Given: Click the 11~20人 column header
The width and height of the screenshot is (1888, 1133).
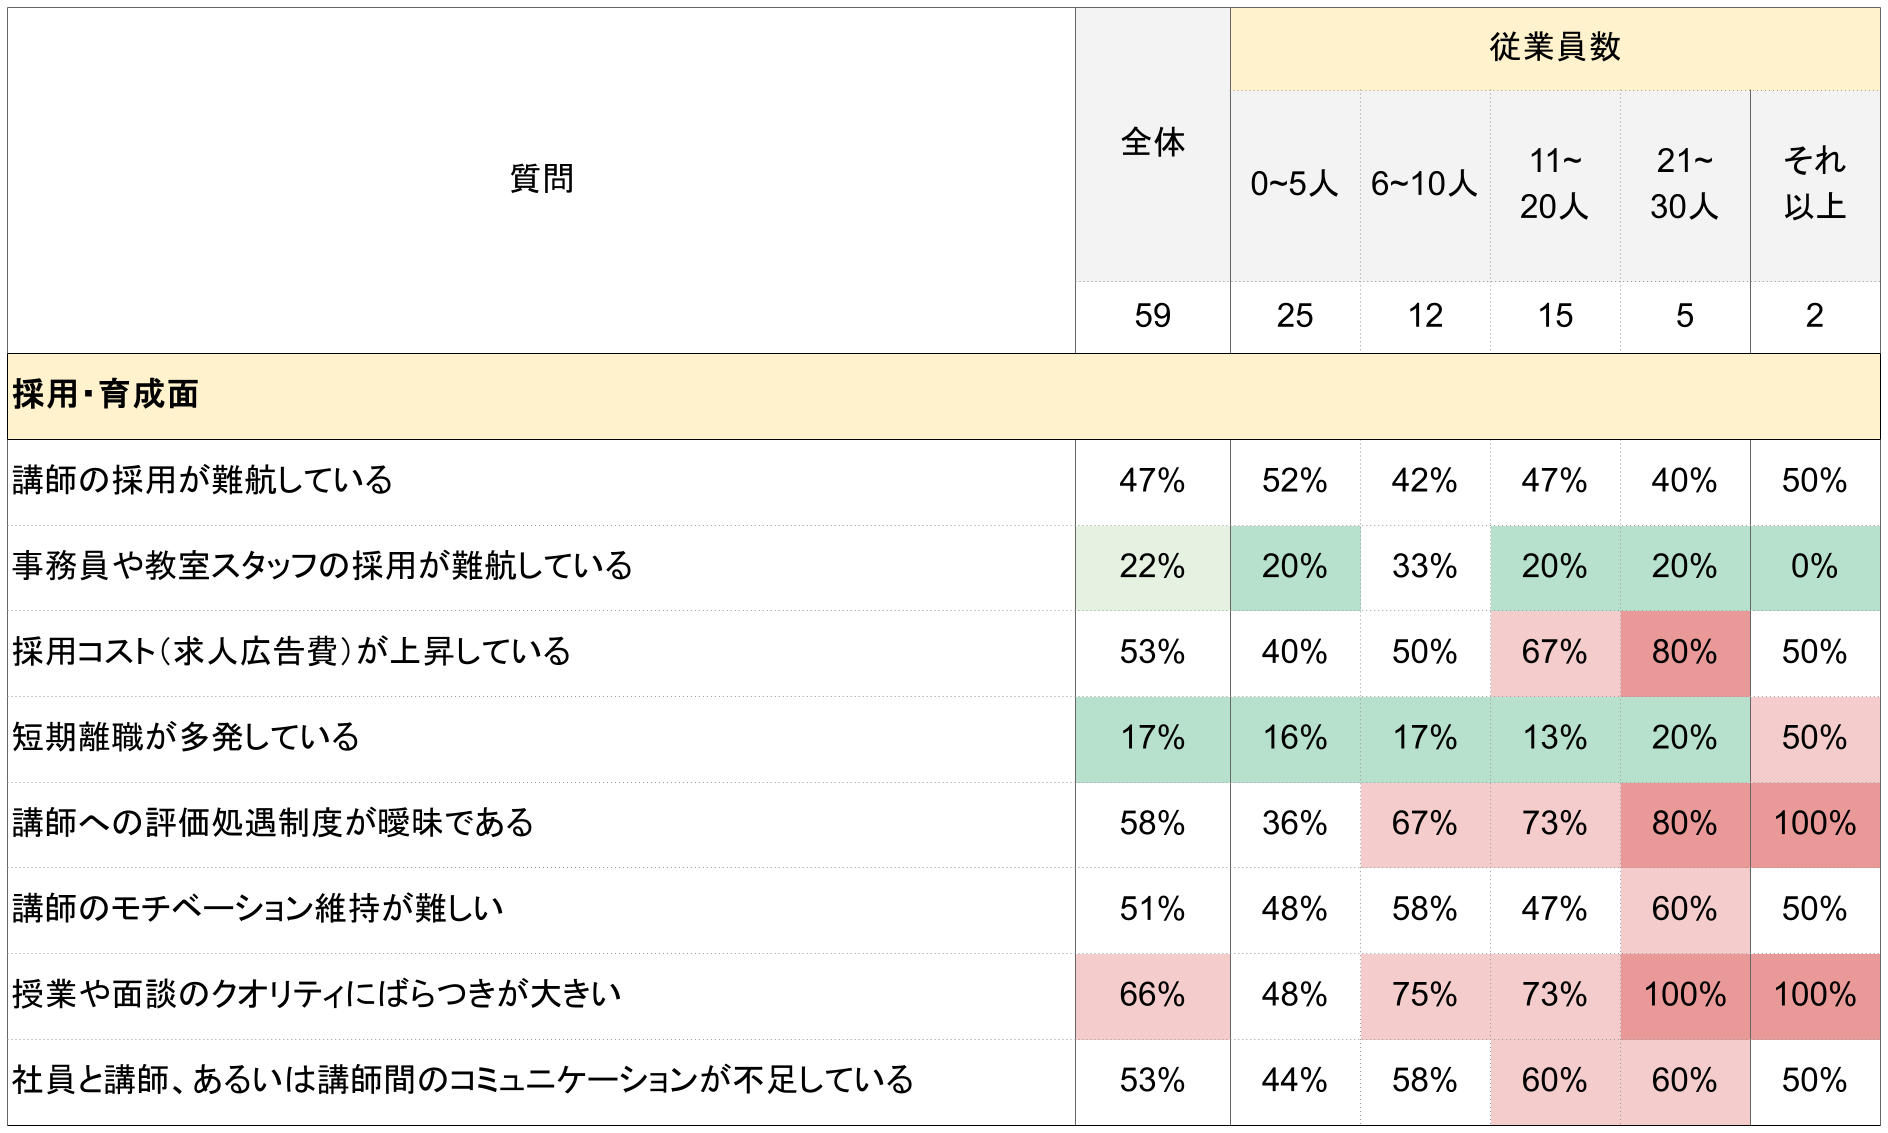Looking at the screenshot, I should point(1554,184).
